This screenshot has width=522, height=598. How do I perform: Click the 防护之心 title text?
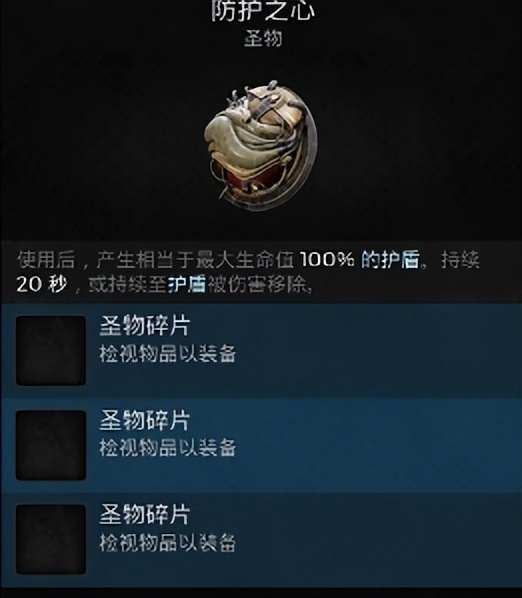click(x=263, y=11)
